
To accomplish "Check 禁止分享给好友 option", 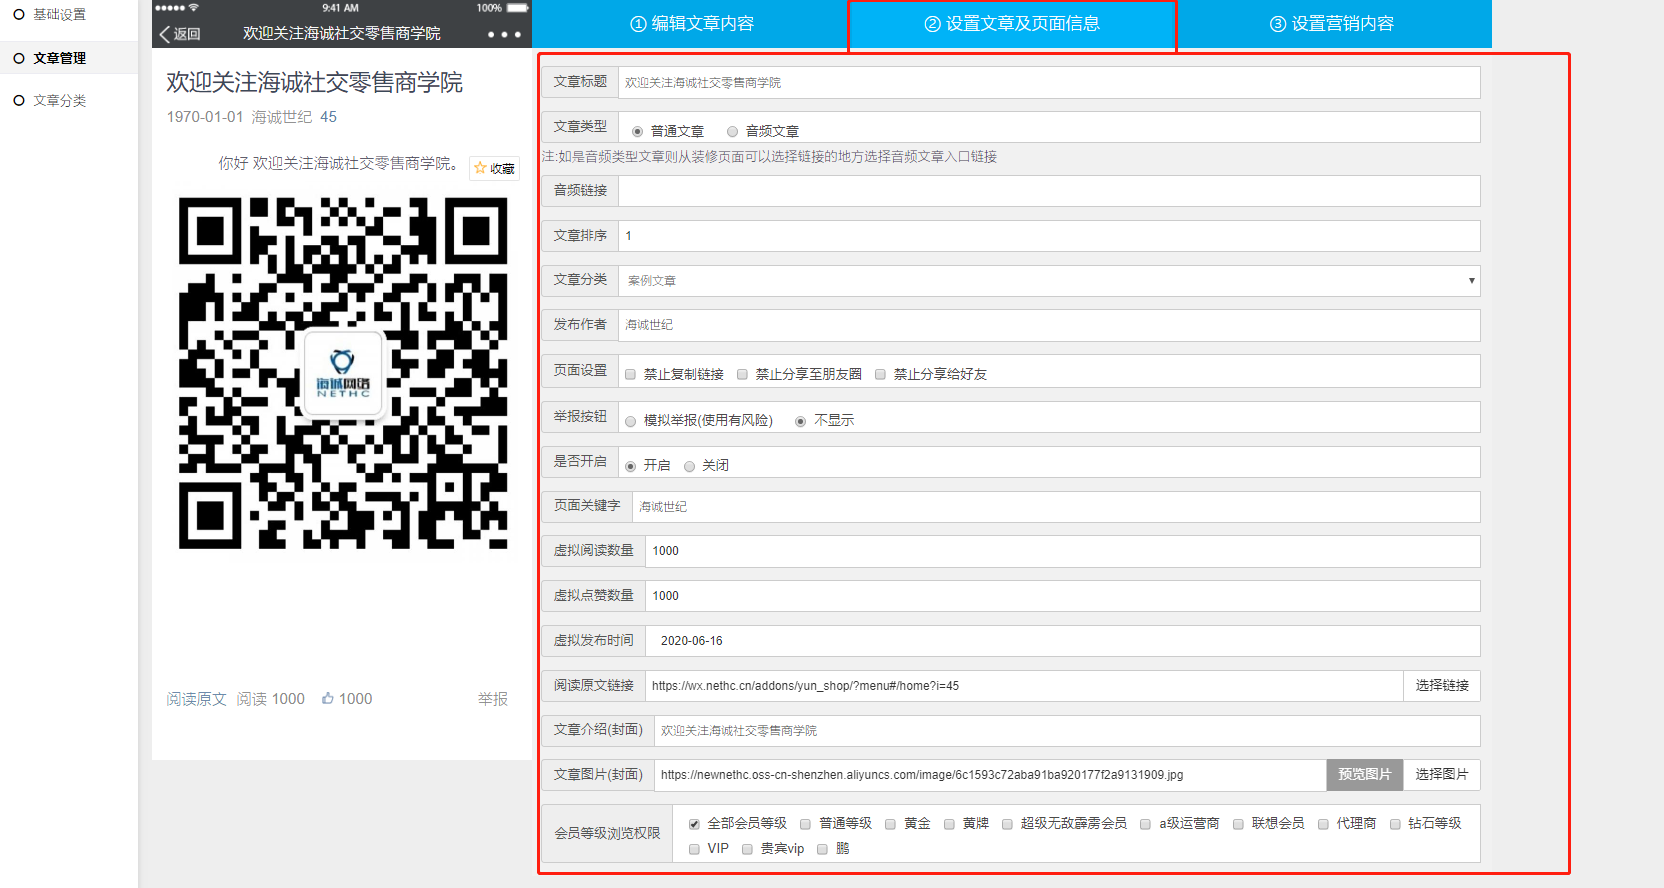I will [880, 374].
